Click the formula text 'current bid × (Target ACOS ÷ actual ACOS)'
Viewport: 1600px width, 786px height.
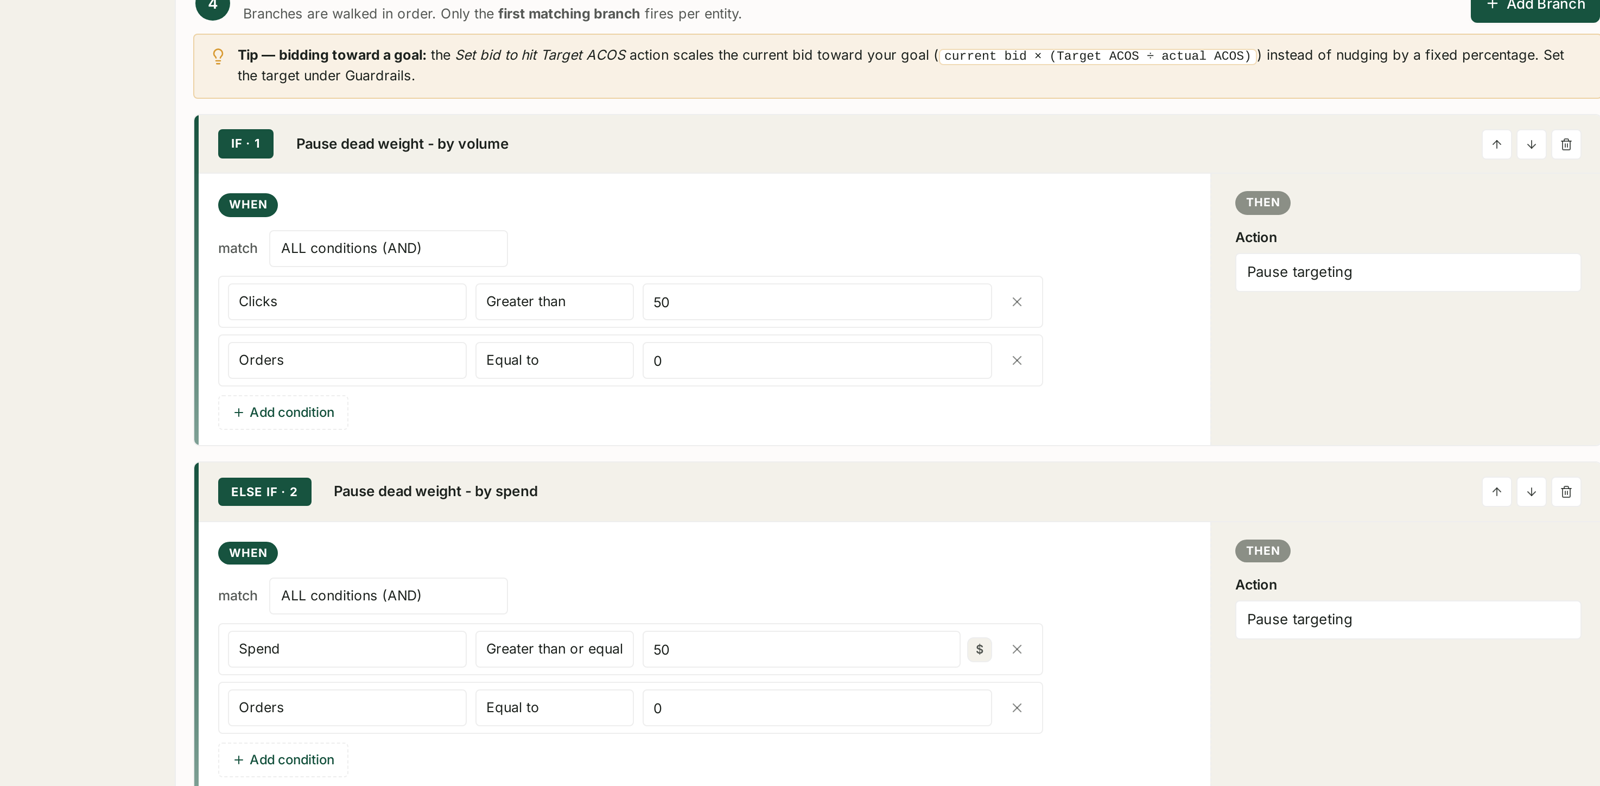tap(1097, 56)
